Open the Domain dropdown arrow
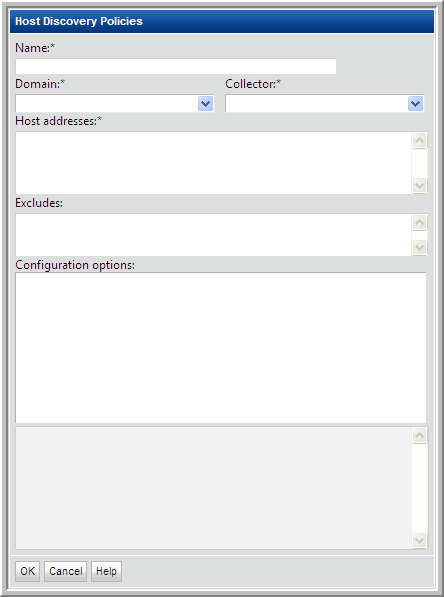444x597 pixels. pyautogui.click(x=206, y=104)
